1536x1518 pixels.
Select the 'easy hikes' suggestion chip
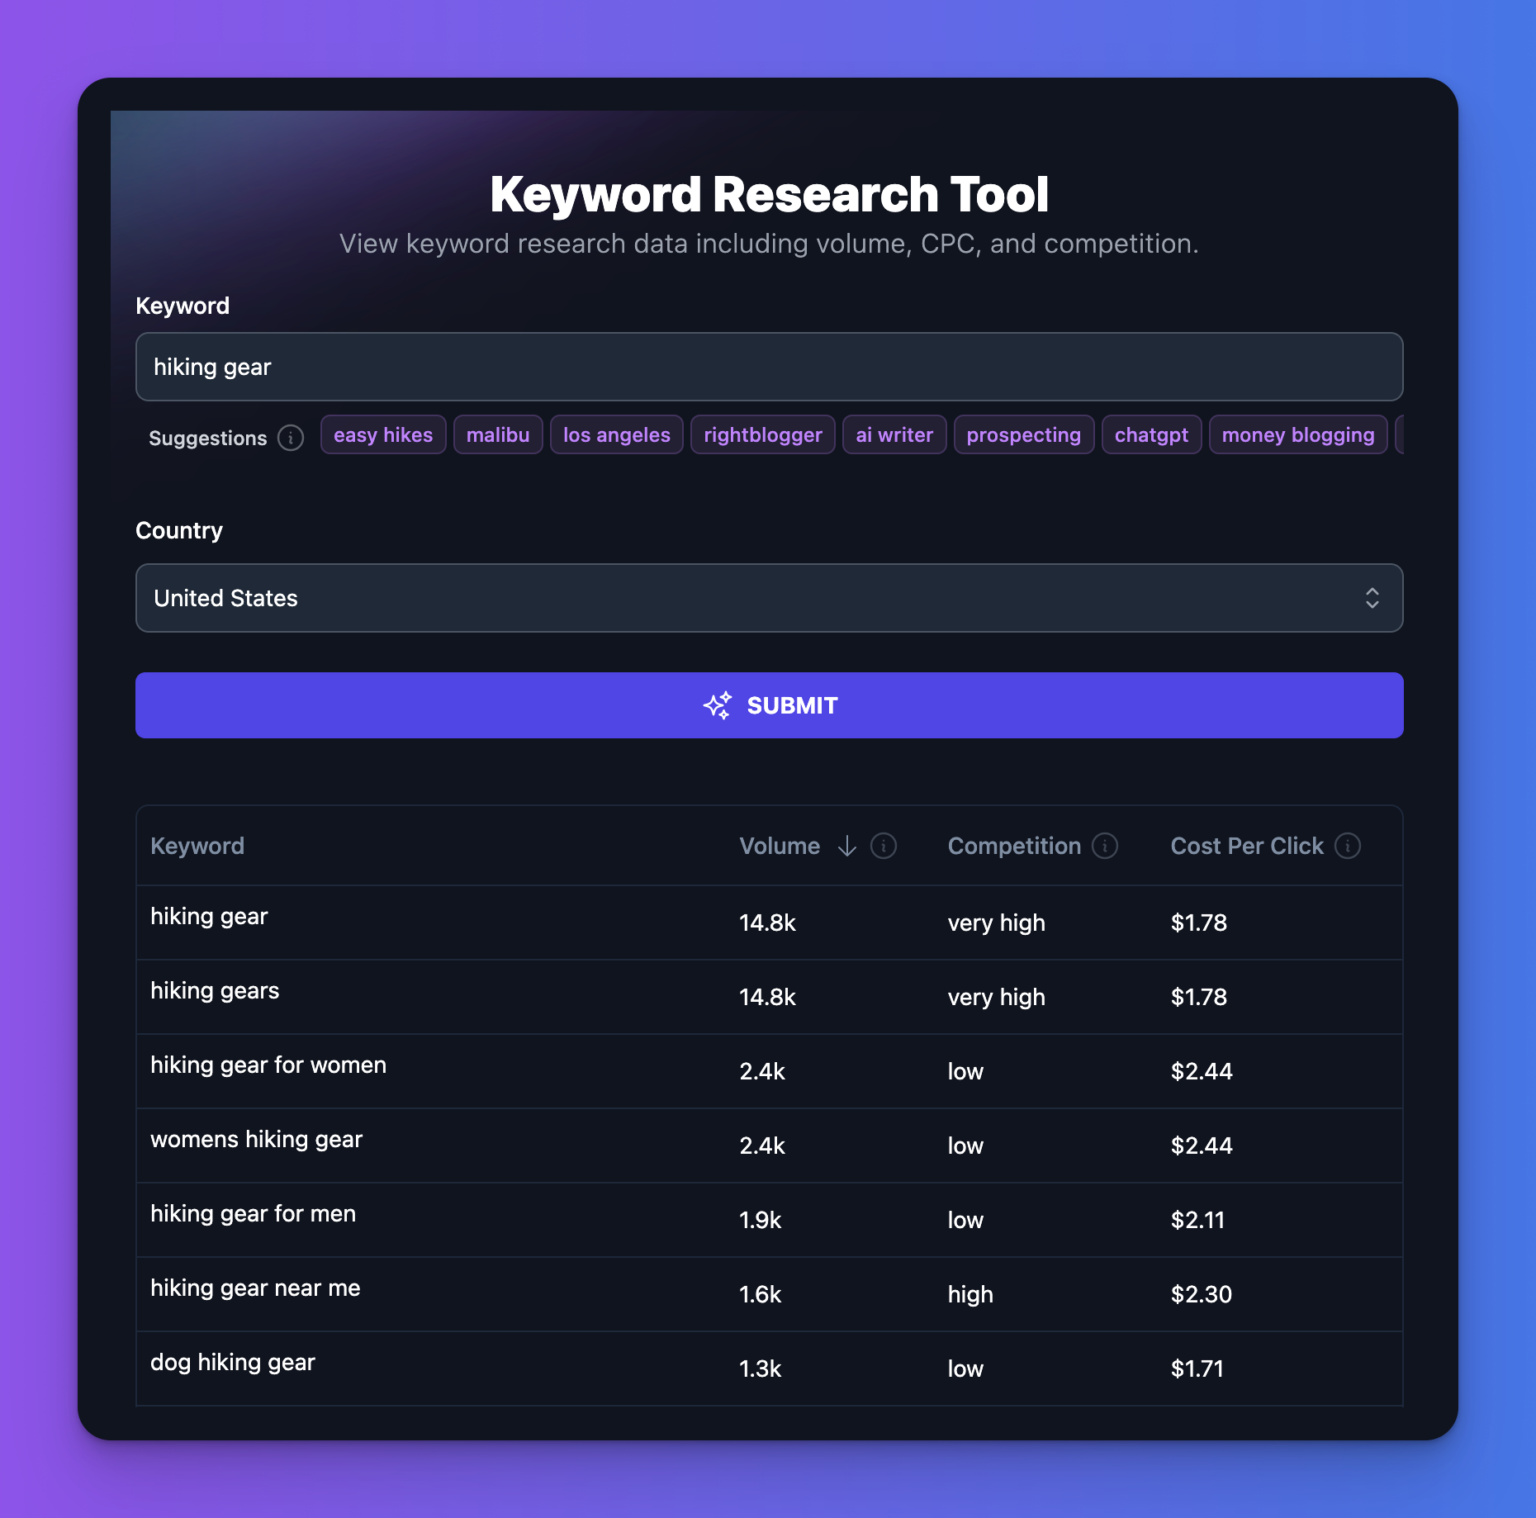(x=383, y=434)
